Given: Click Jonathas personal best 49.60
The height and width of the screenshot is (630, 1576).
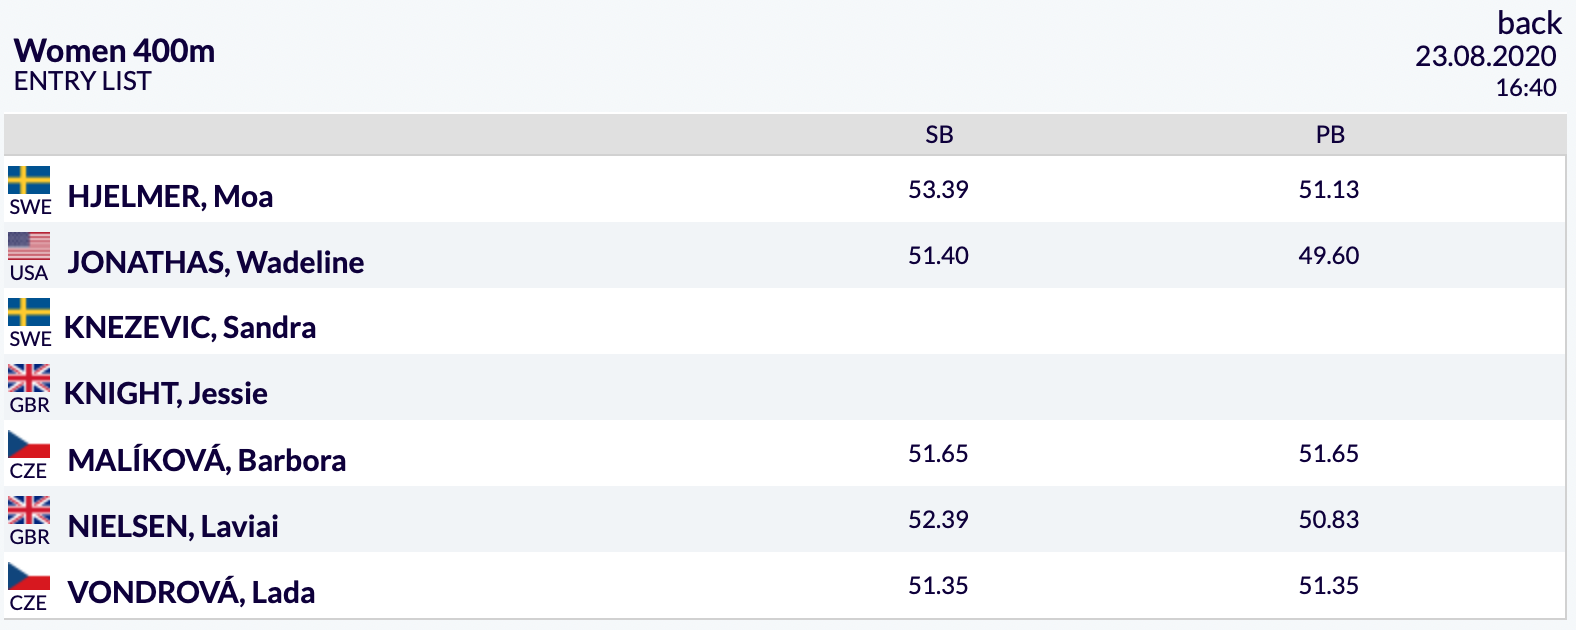Looking at the screenshot, I should pos(1329,255).
